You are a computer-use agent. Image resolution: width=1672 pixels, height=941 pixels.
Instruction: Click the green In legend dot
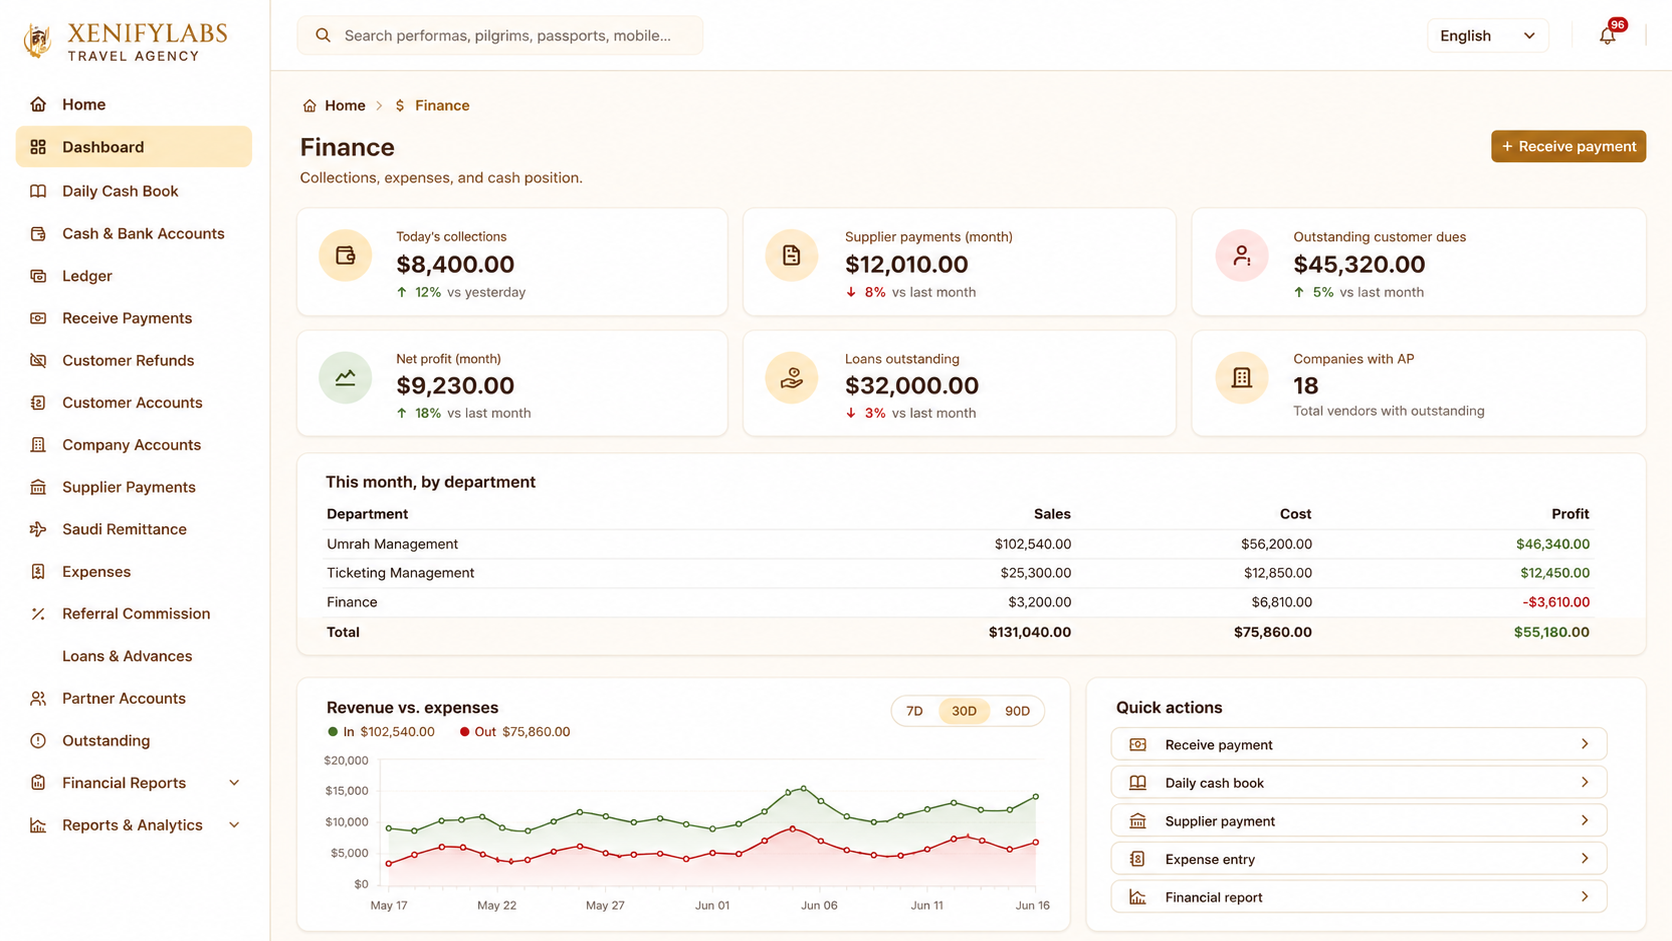[333, 732]
